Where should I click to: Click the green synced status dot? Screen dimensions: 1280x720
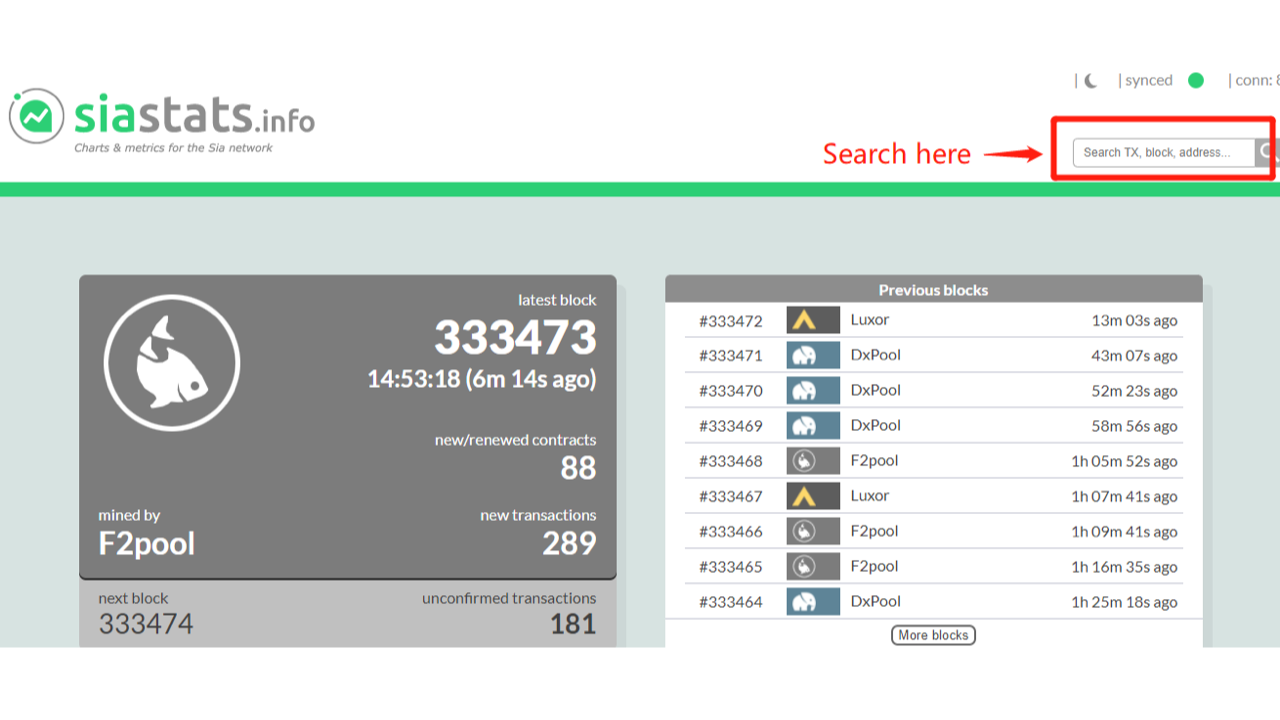coord(1196,81)
